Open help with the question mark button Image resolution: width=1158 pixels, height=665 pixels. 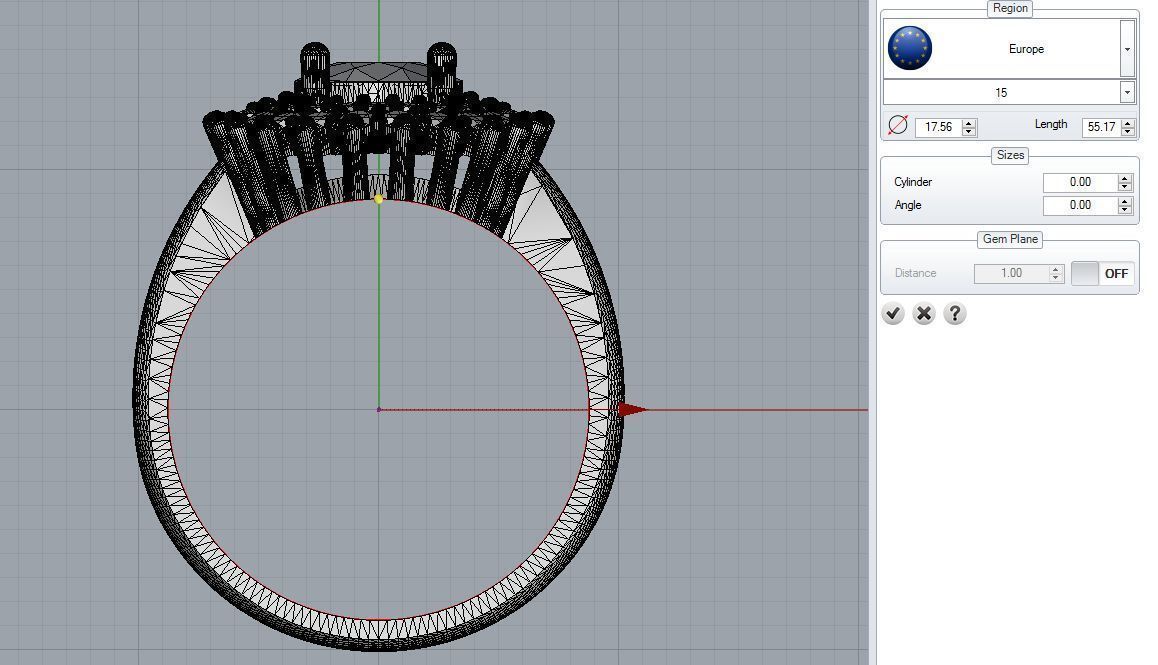[955, 313]
